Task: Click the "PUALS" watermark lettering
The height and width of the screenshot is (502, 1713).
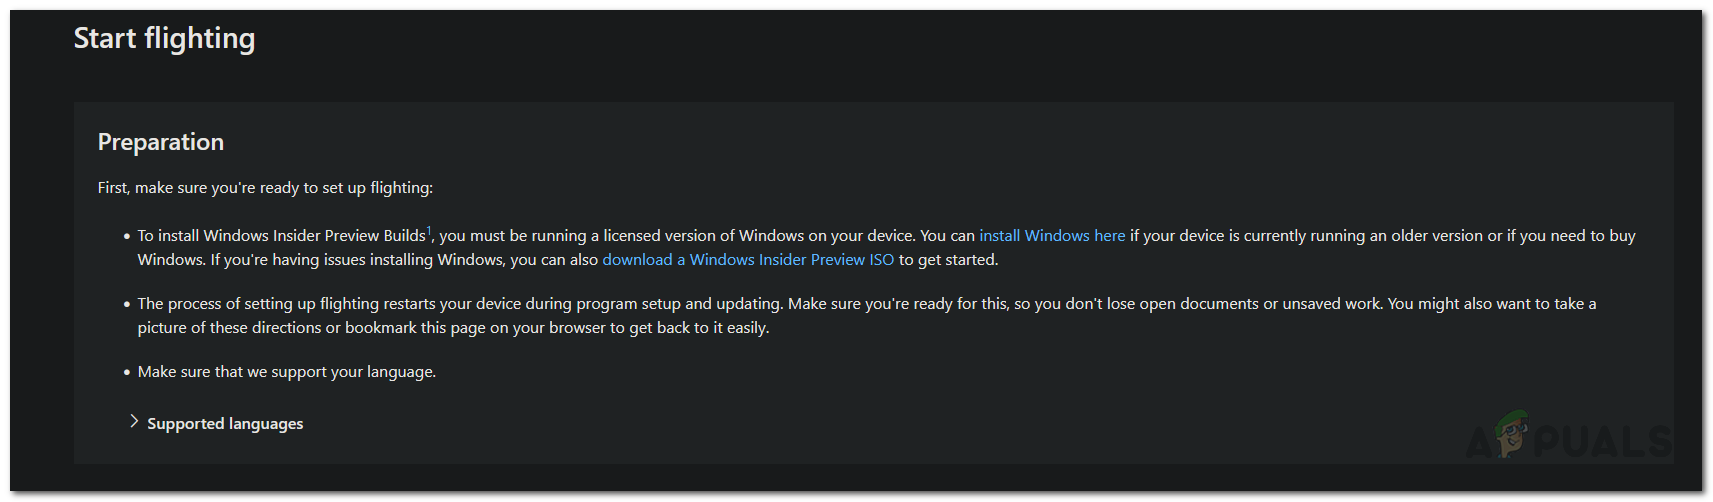Action: pyautogui.click(x=1602, y=442)
